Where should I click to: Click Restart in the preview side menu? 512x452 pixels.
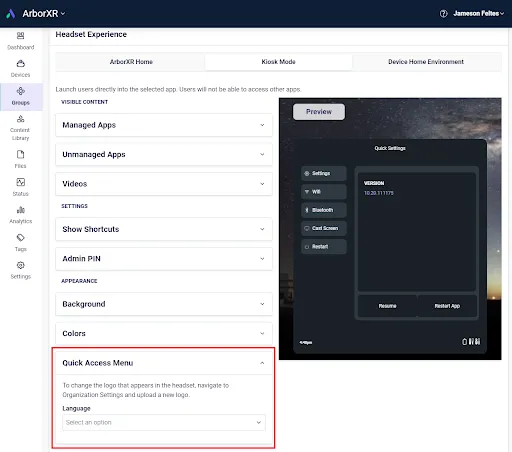(x=324, y=247)
